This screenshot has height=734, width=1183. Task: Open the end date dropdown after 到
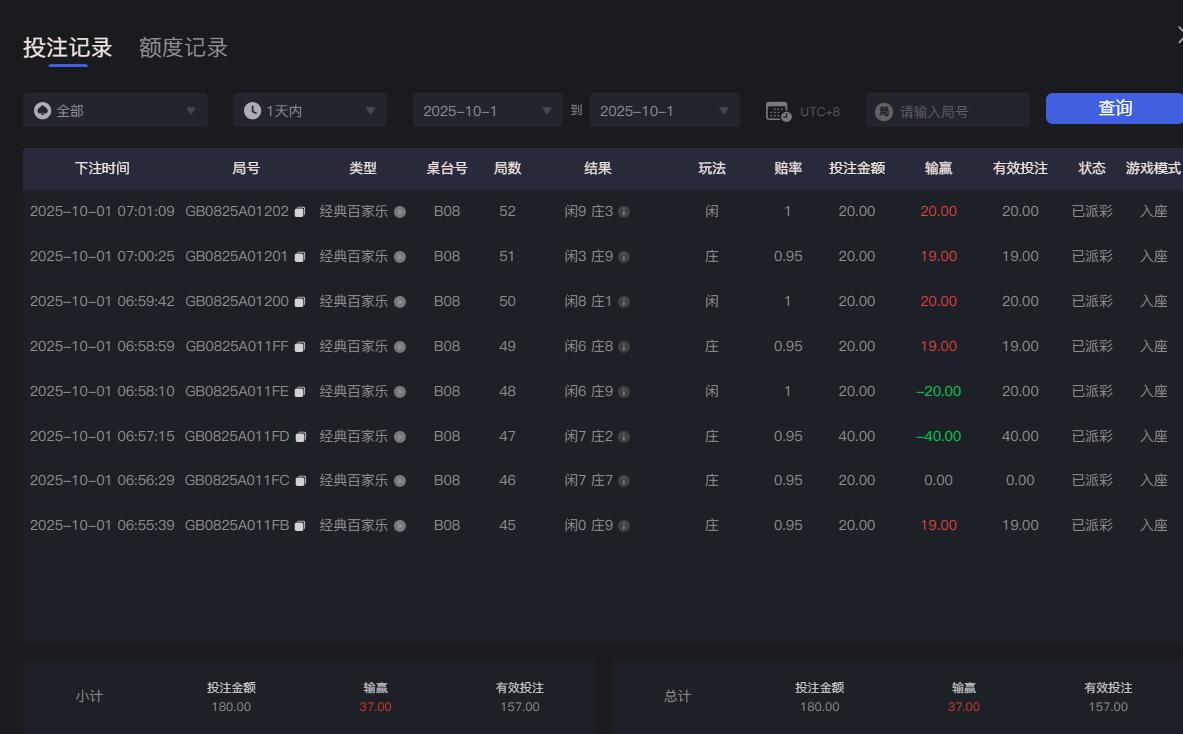coord(664,110)
